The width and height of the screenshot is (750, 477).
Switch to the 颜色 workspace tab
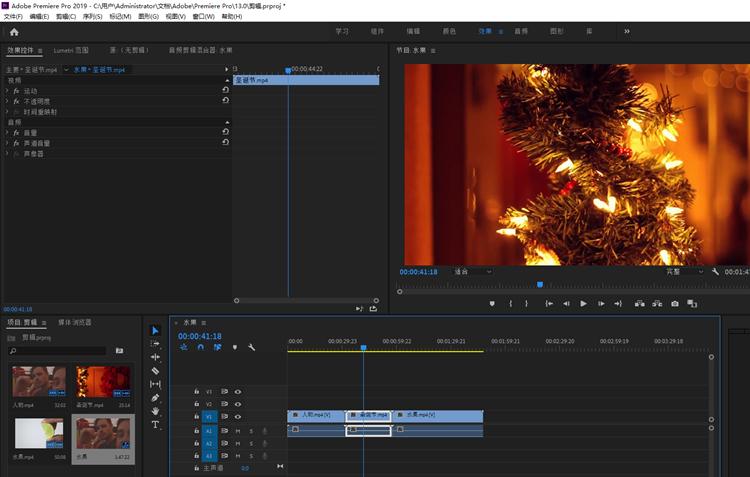tap(449, 31)
